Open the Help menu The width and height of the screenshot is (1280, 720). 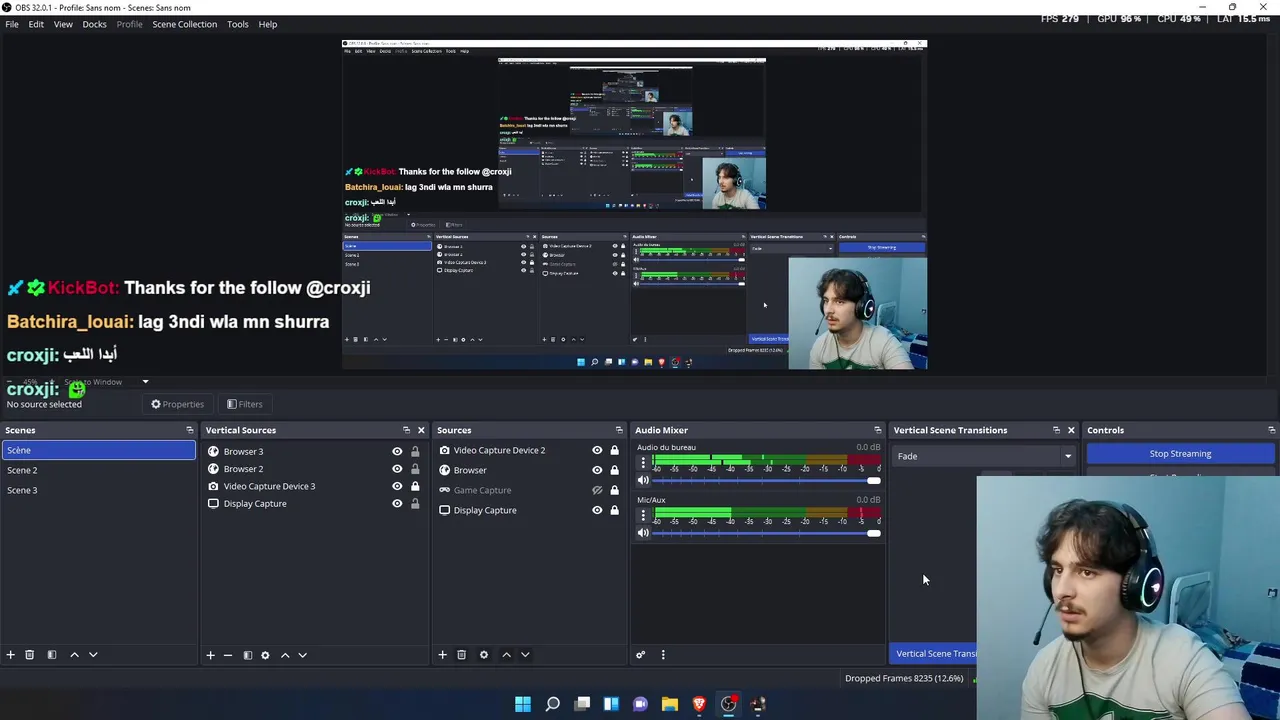click(268, 24)
